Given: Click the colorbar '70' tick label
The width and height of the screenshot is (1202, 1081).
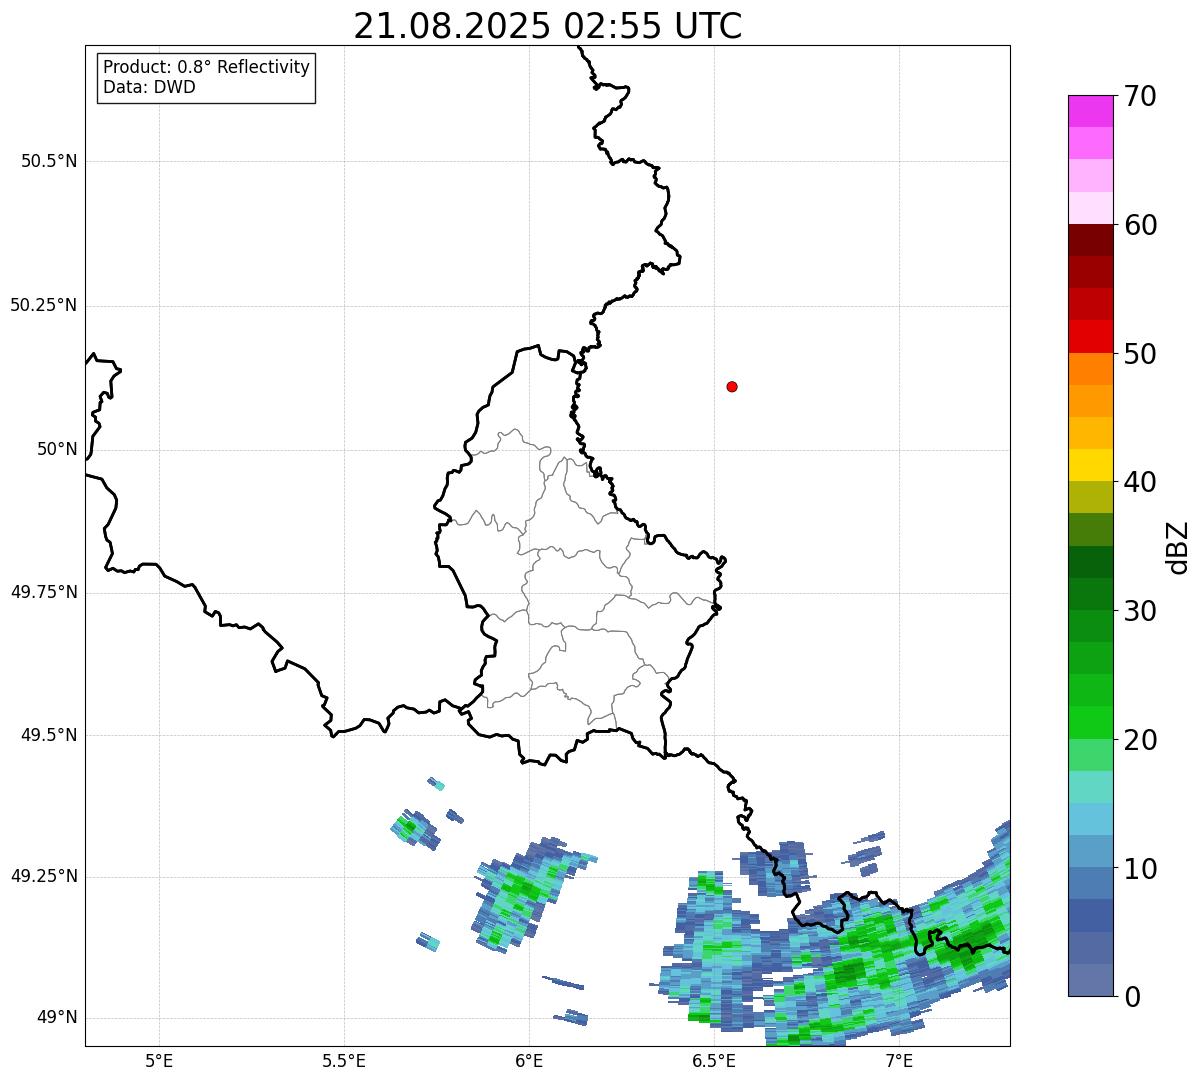Looking at the screenshot, I should click(1140, 96).
